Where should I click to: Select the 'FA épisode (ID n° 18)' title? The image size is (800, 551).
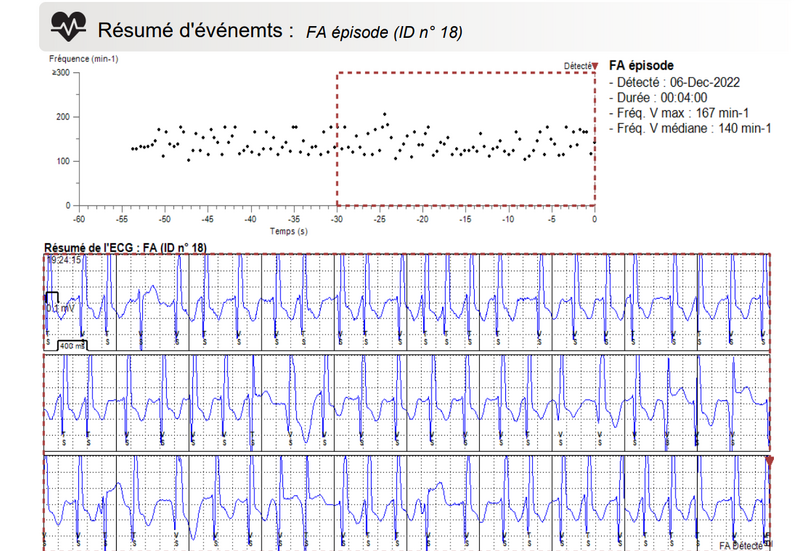pos(384,32)
